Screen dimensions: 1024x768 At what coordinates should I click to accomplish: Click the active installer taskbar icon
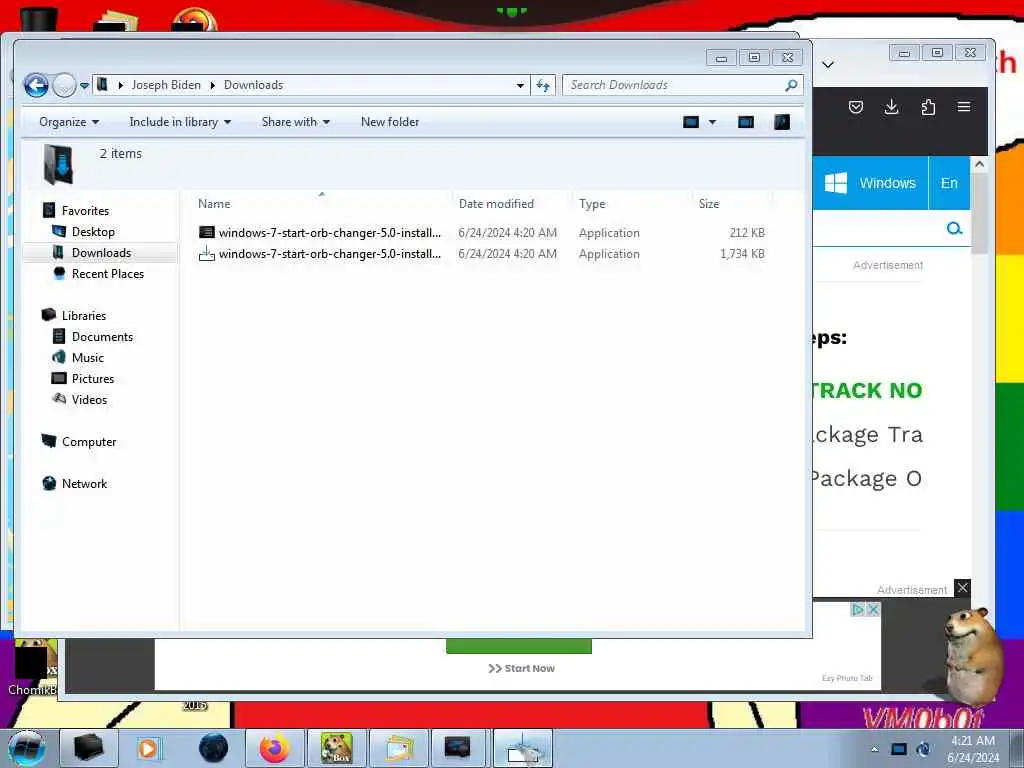(523, 748)
